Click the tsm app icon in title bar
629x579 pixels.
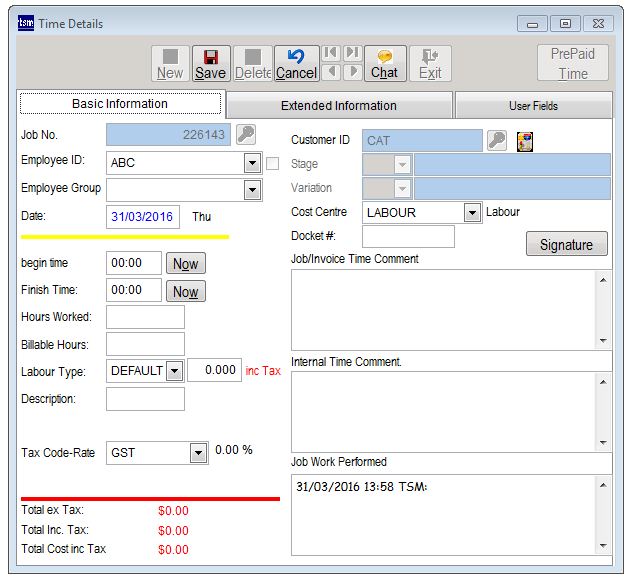26,23
